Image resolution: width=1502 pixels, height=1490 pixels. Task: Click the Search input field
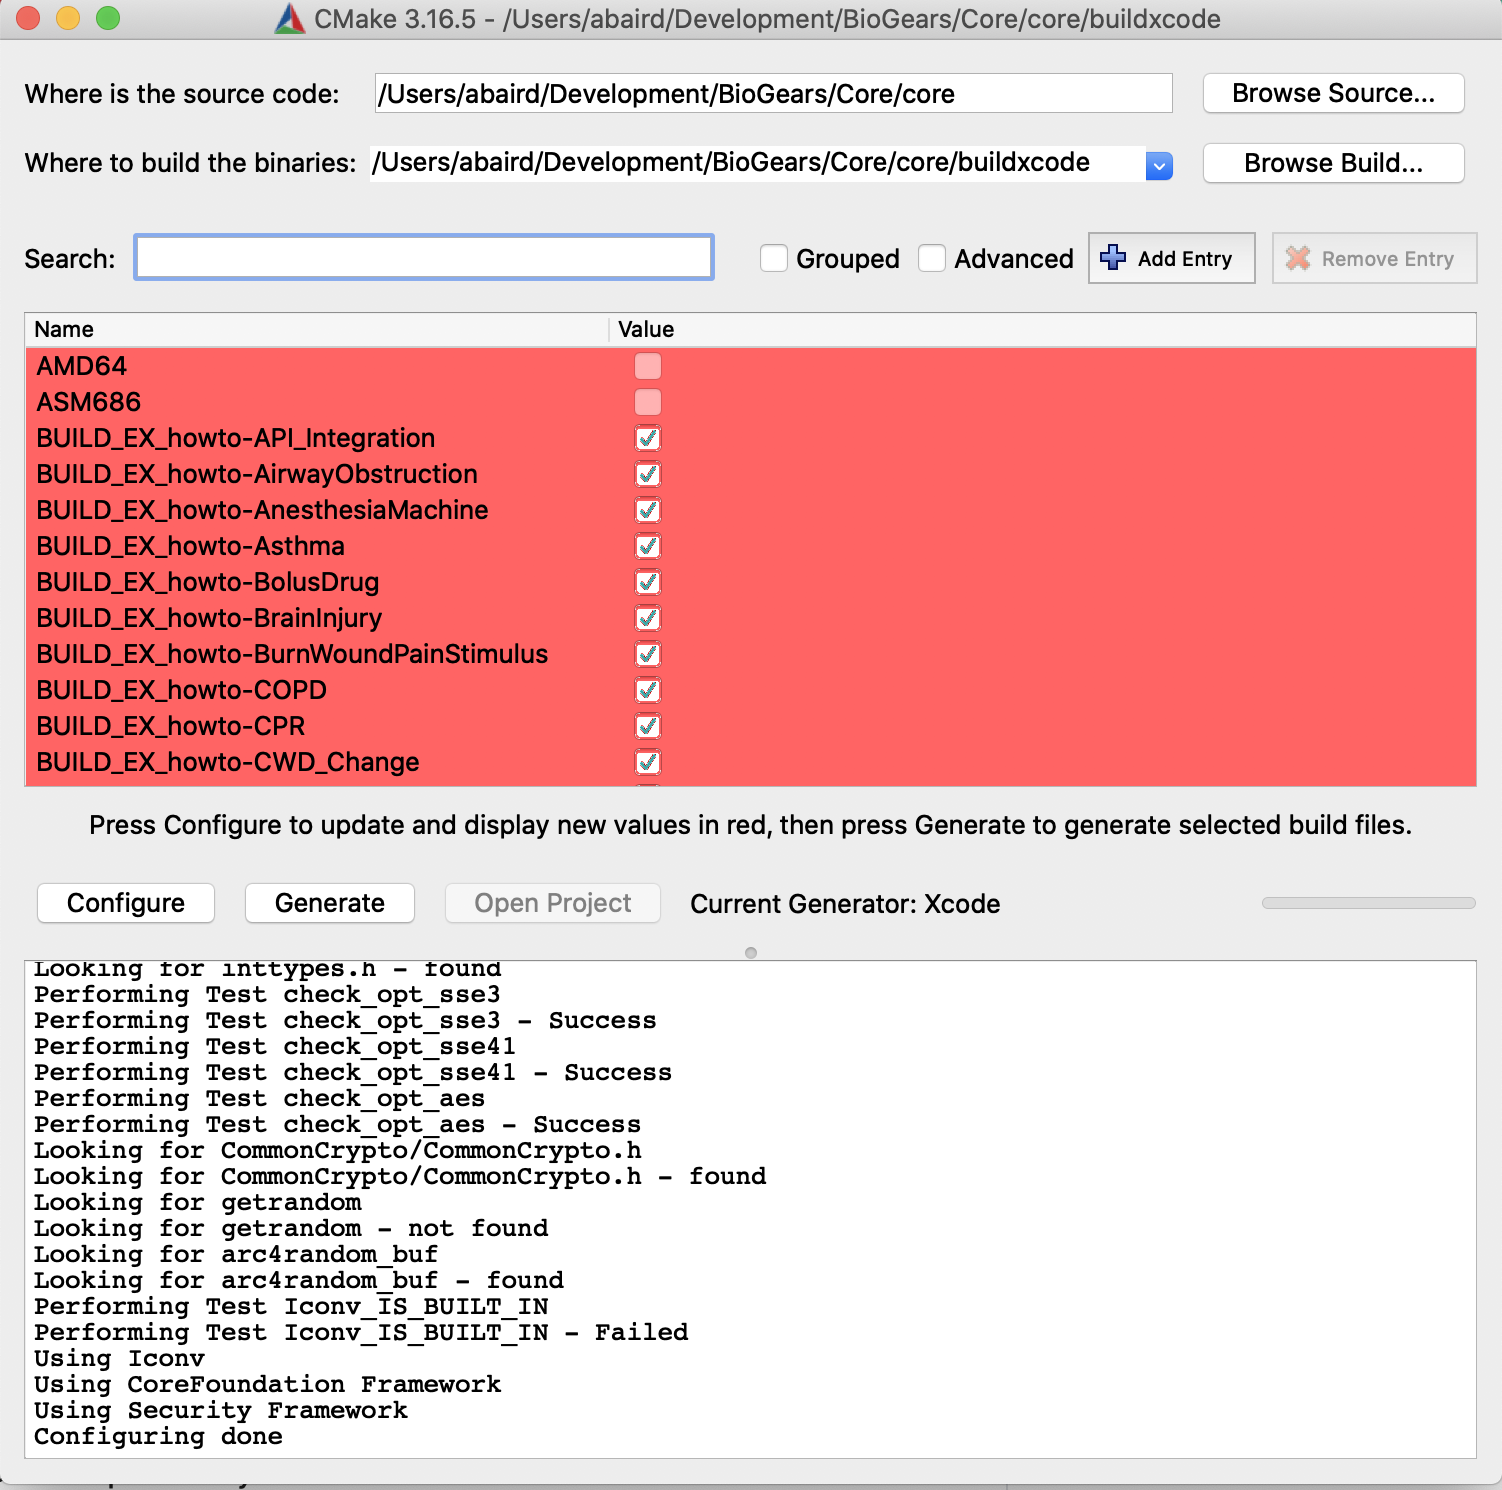pyautogui.click(x=424, y=258)
